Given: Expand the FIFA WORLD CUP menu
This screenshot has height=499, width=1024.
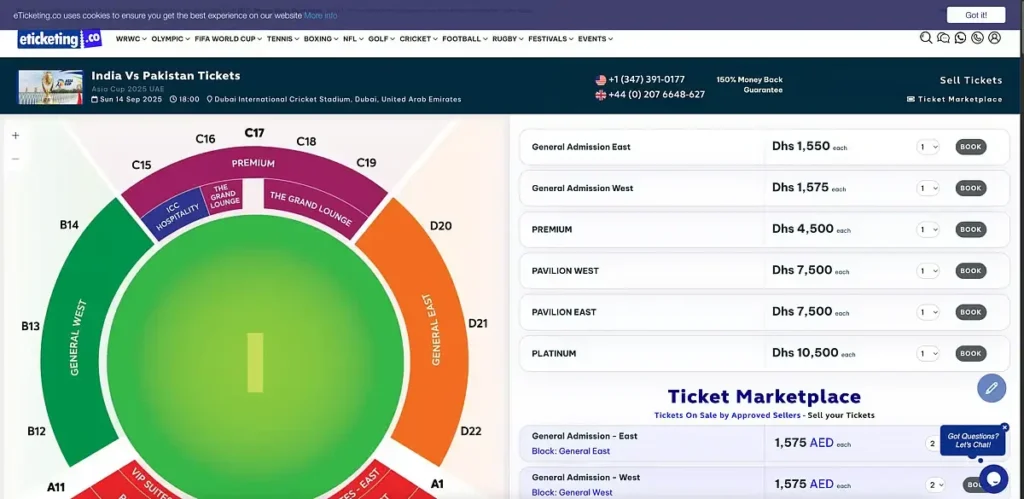Looking at the screenshot, I should click(x=228, y=39).
